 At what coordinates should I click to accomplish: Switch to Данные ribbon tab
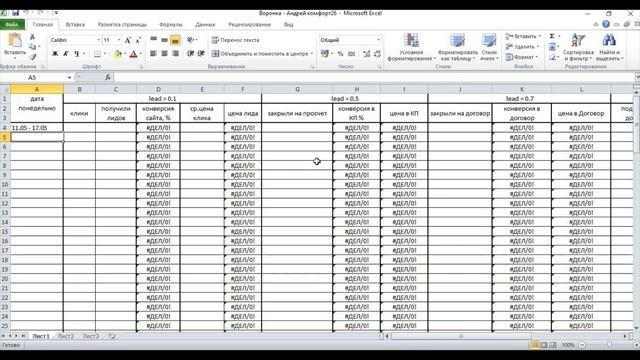pos(205,24)
